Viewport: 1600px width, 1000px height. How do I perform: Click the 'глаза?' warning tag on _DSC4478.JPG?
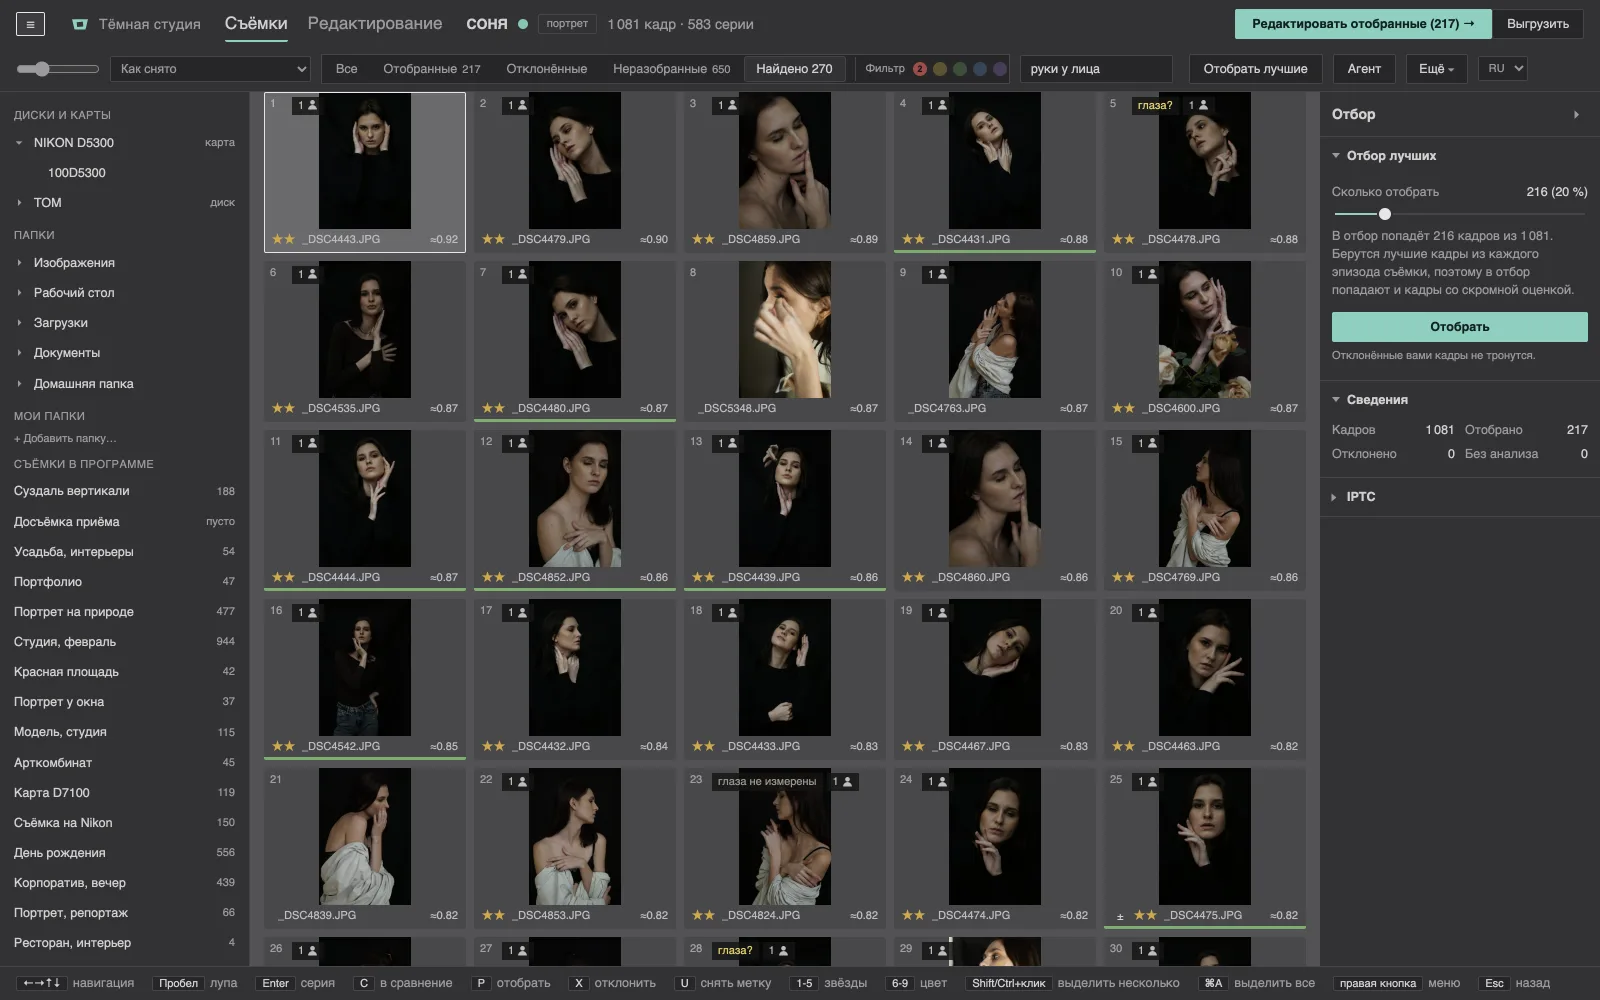(1155, 105)
